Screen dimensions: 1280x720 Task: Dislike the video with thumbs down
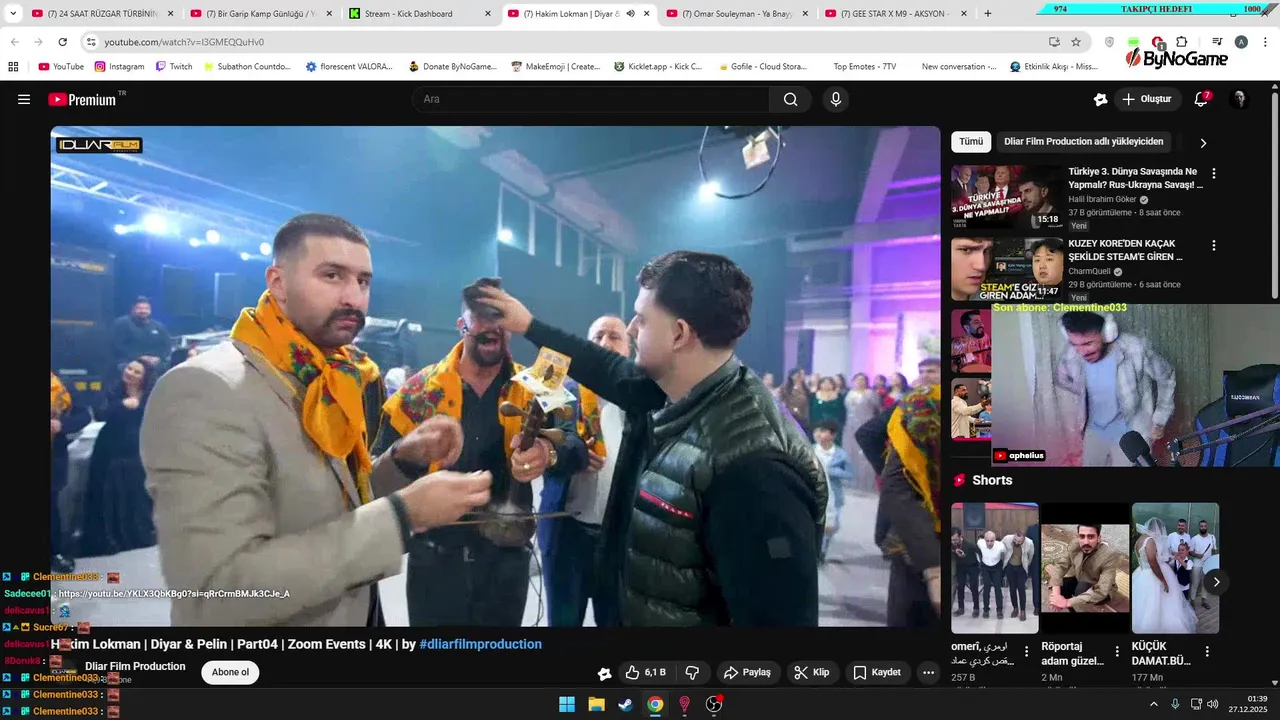[692, 673]
